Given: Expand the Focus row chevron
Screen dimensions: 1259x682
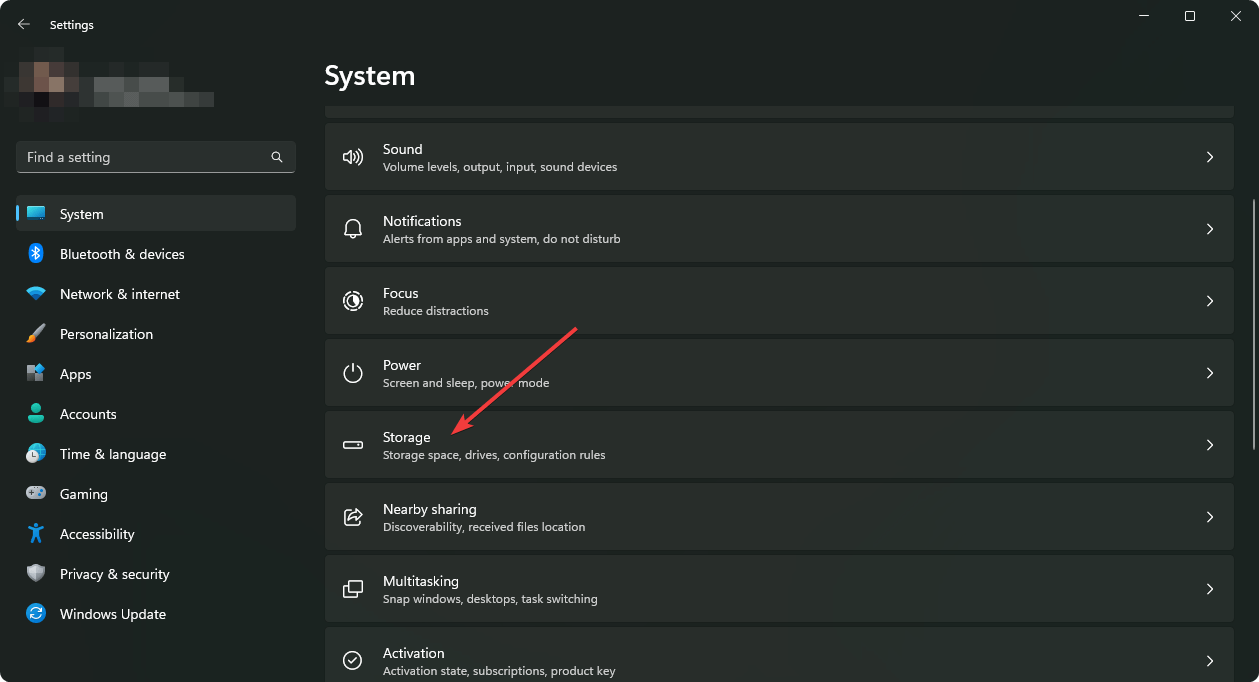Looking at the screenshot, I should (1210, 301).
